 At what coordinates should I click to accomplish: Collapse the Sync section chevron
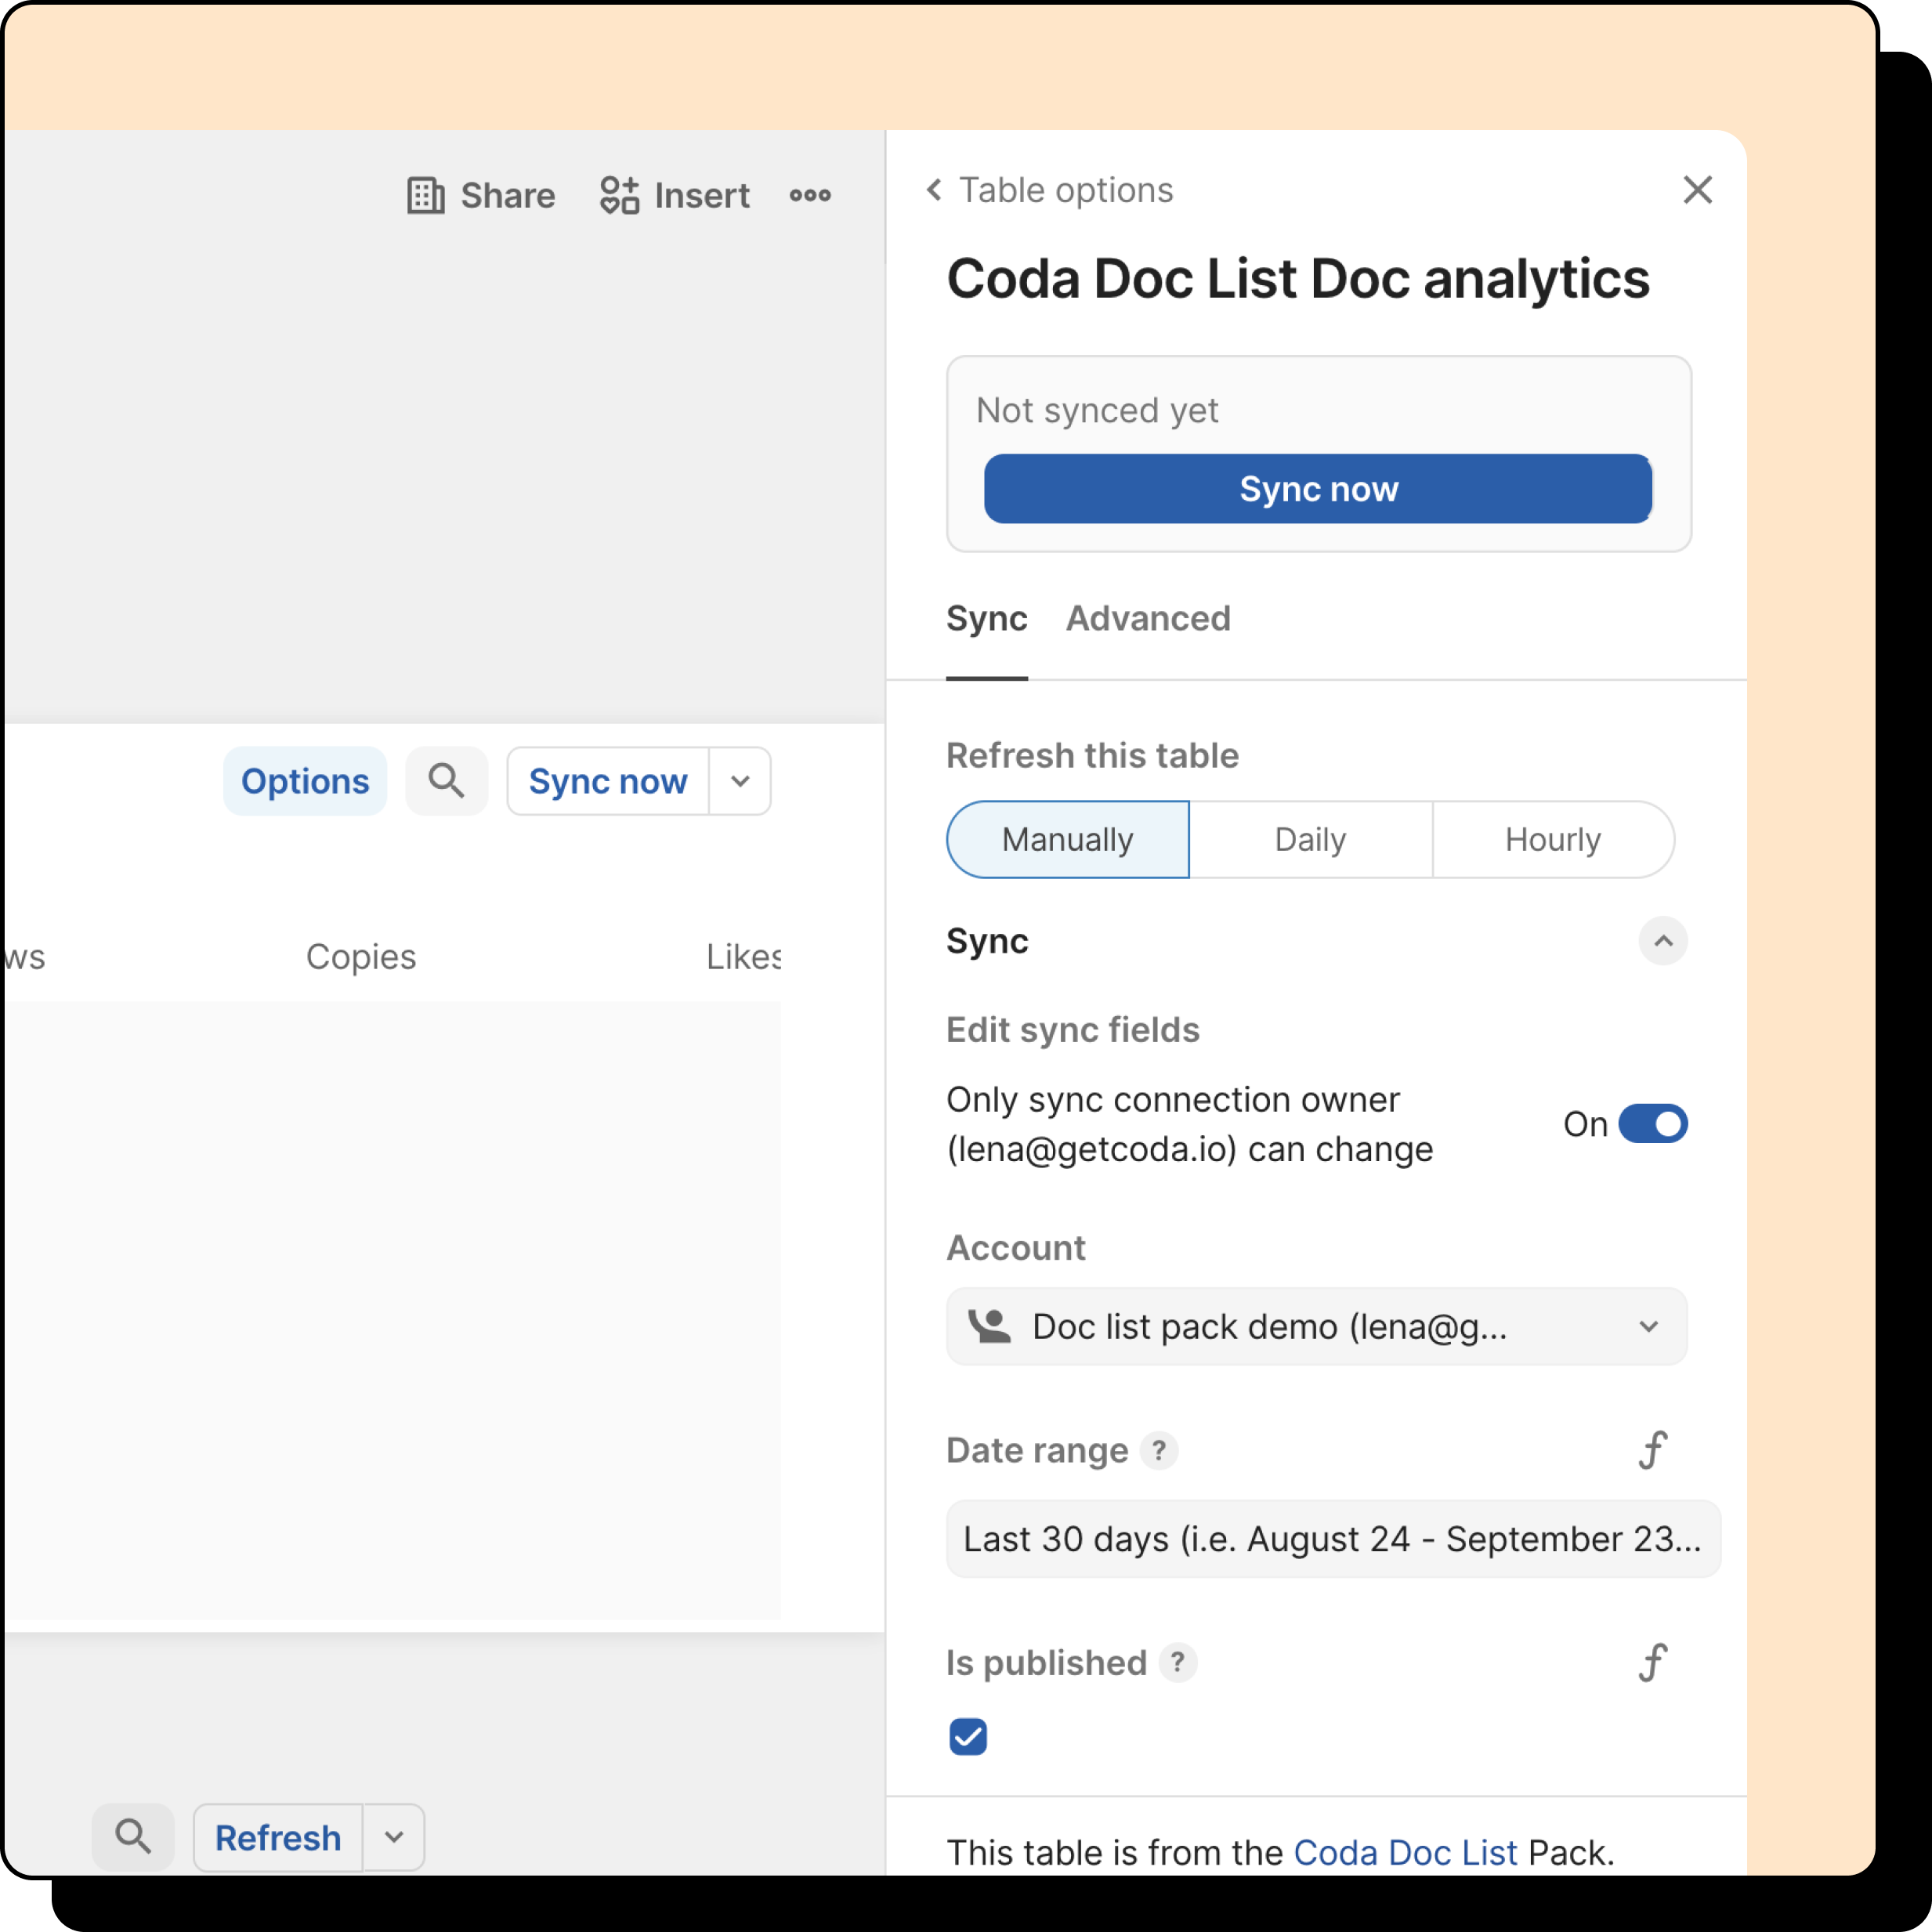1662,941
